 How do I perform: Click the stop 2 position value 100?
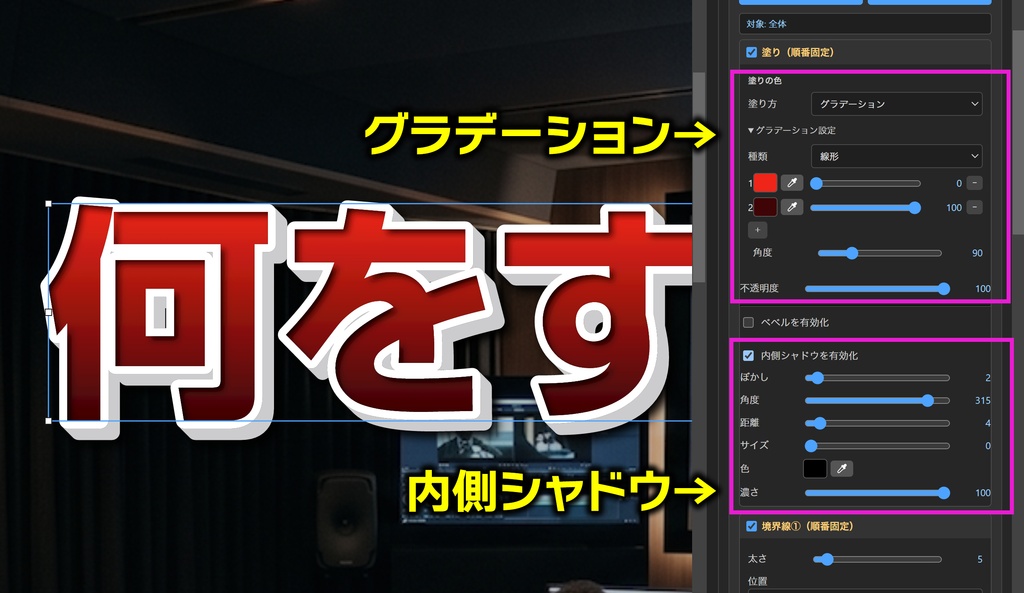(x=953, y=208)
